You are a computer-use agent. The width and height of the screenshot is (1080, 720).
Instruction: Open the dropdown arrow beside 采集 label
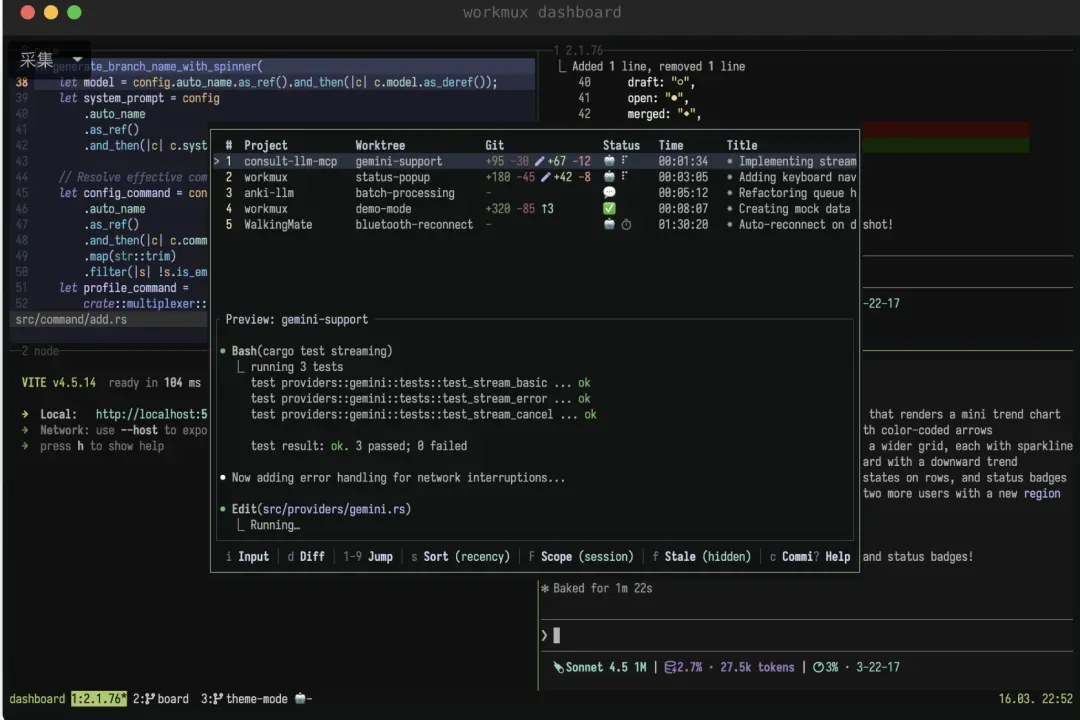pos(77,59)
